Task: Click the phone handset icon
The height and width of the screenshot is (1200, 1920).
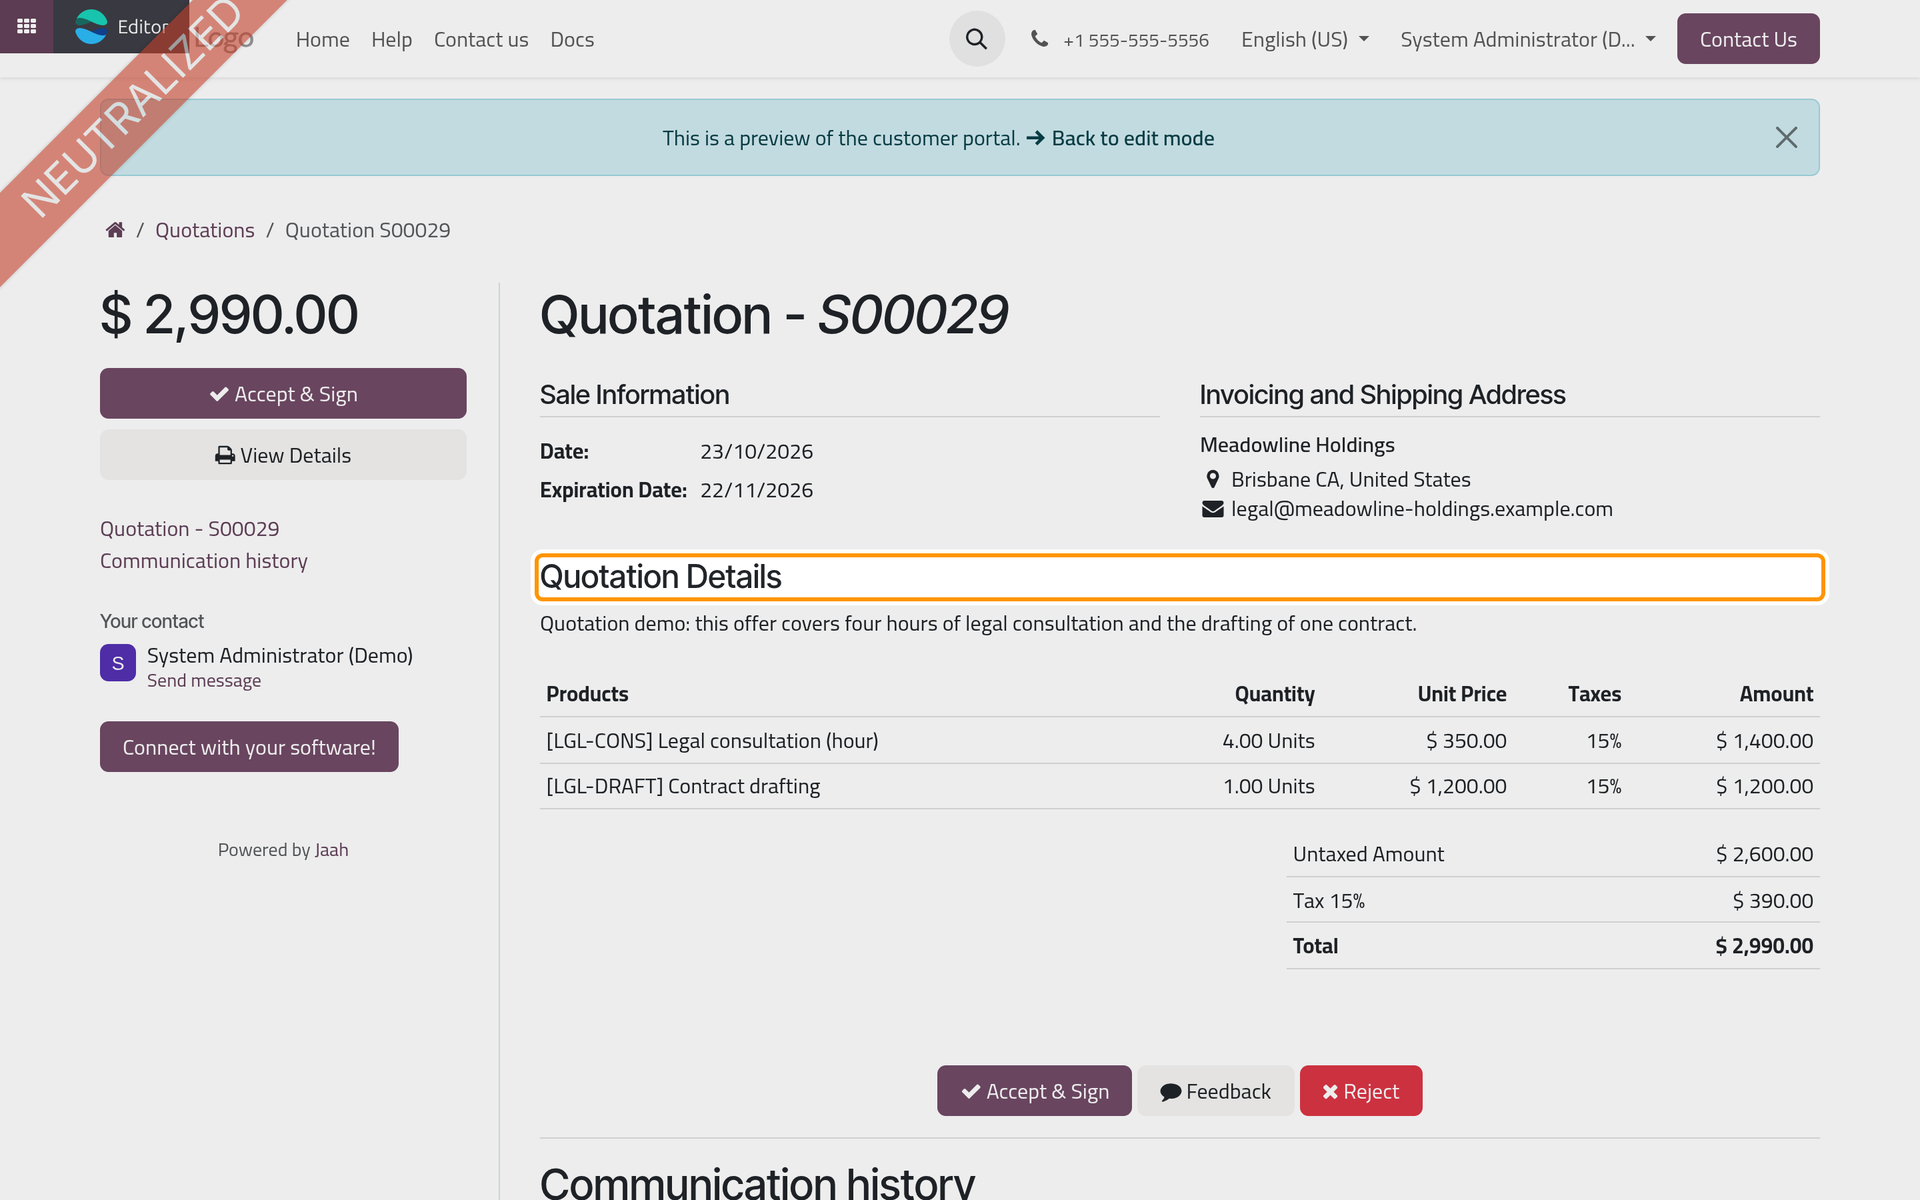Action: (1040, 39)
